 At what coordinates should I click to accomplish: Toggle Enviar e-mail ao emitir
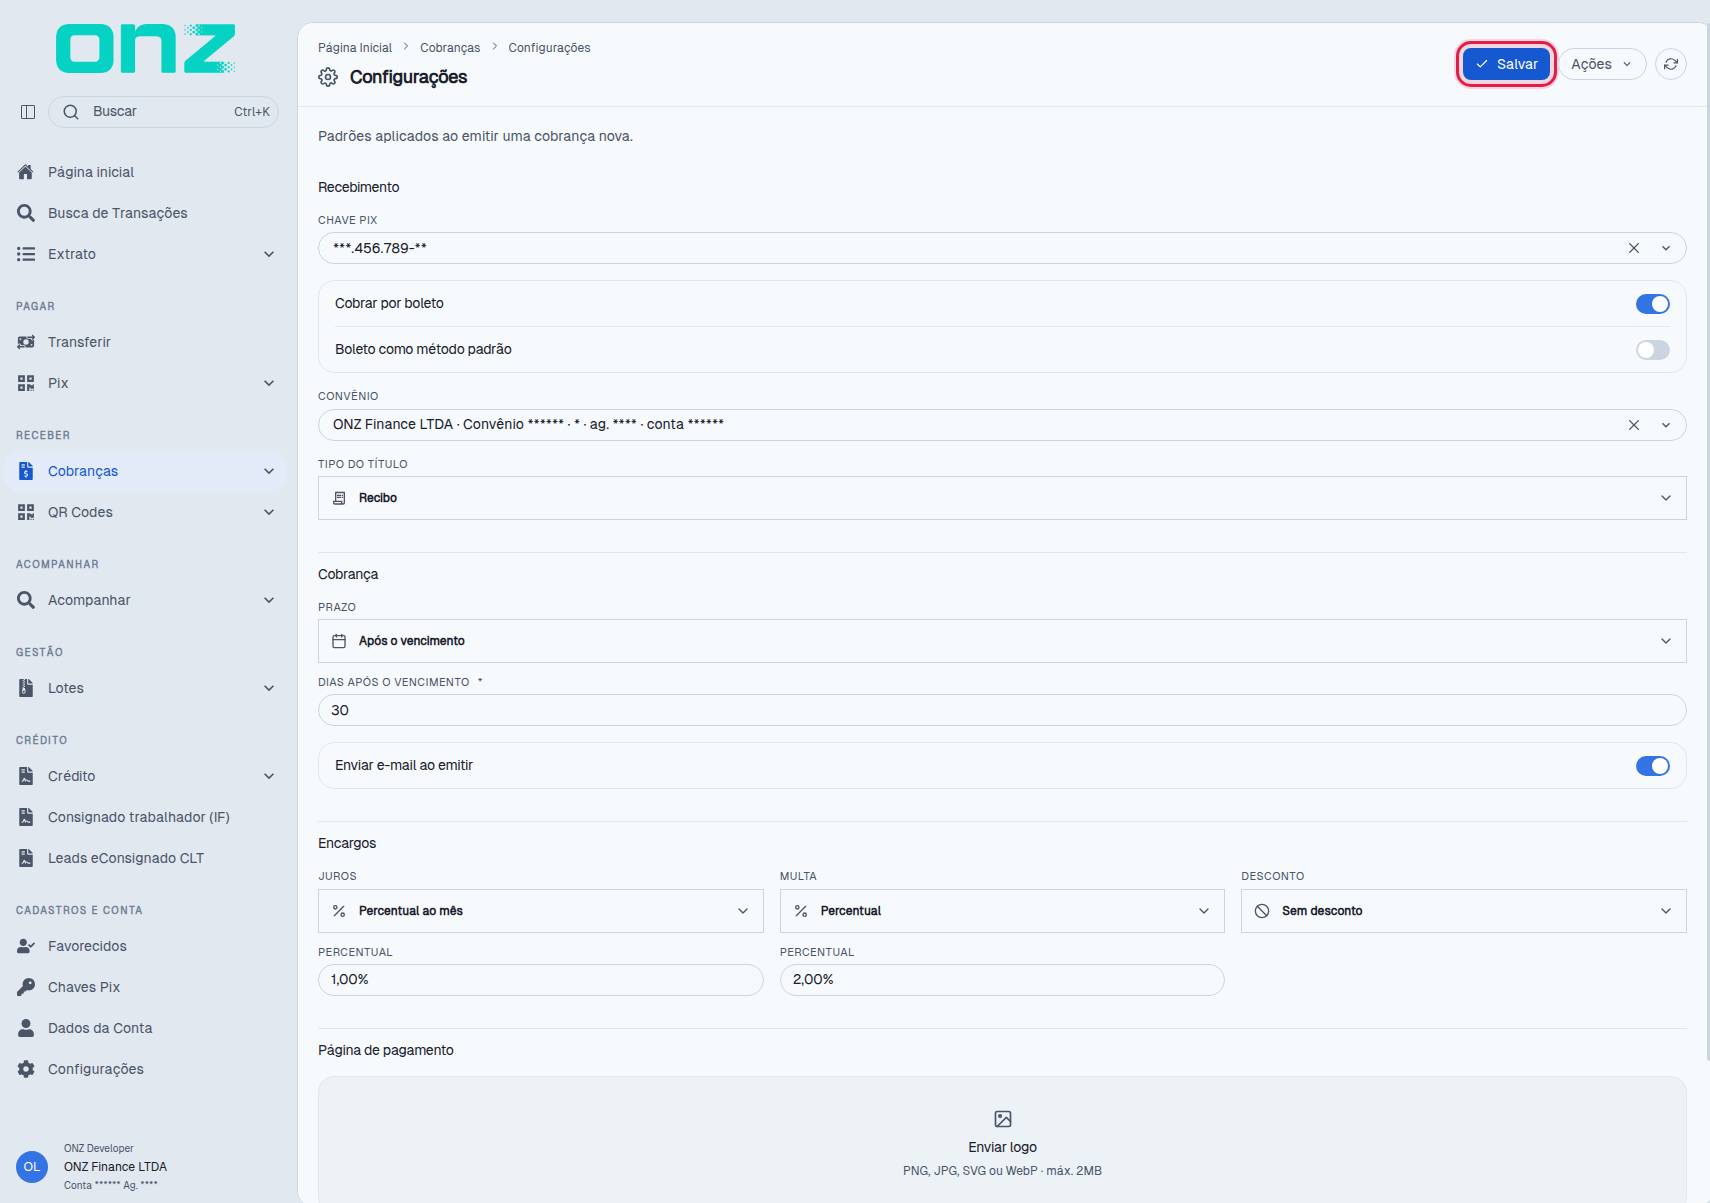pos(1652,766)
